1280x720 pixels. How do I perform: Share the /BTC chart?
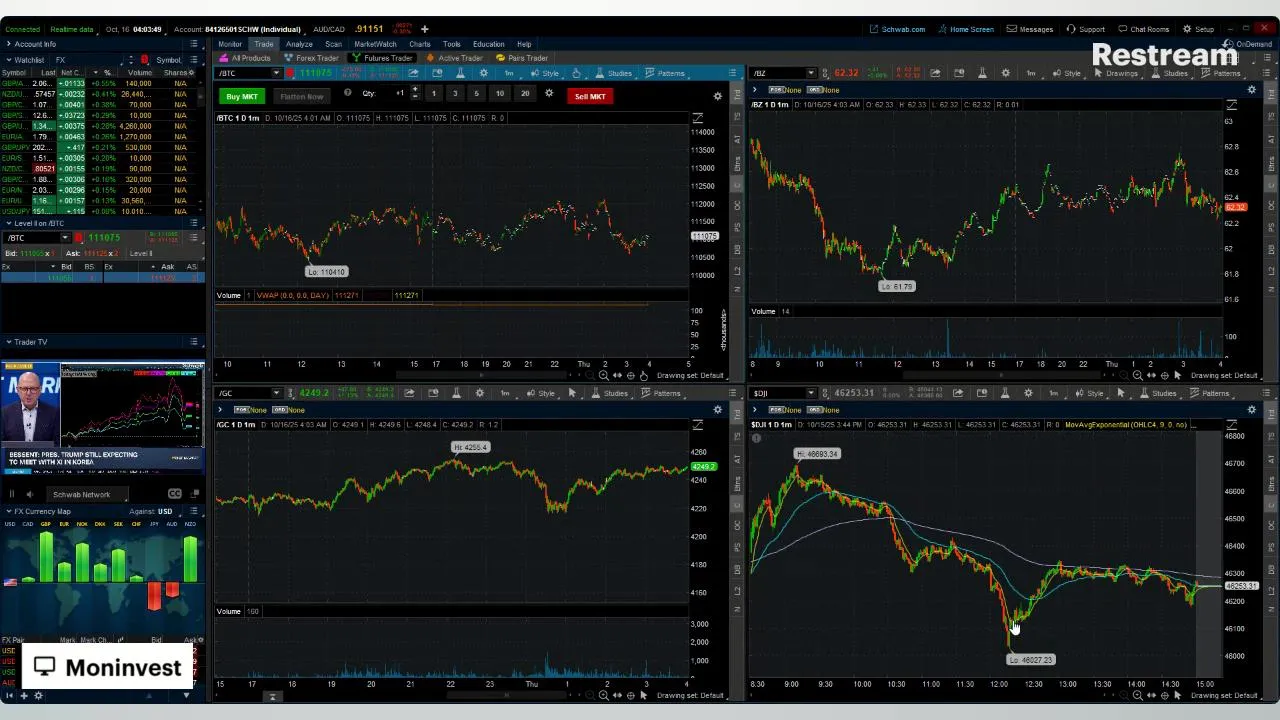[413, 73]
